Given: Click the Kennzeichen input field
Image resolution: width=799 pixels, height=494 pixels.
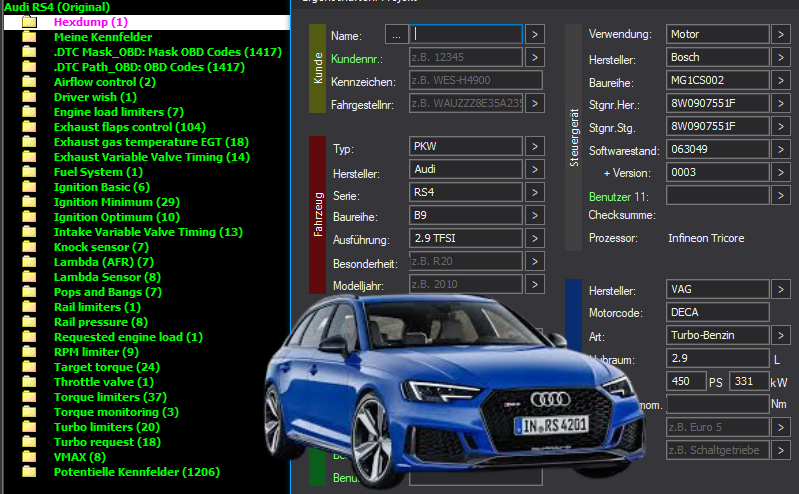Looking at the screenshot, I should point(475,80).
